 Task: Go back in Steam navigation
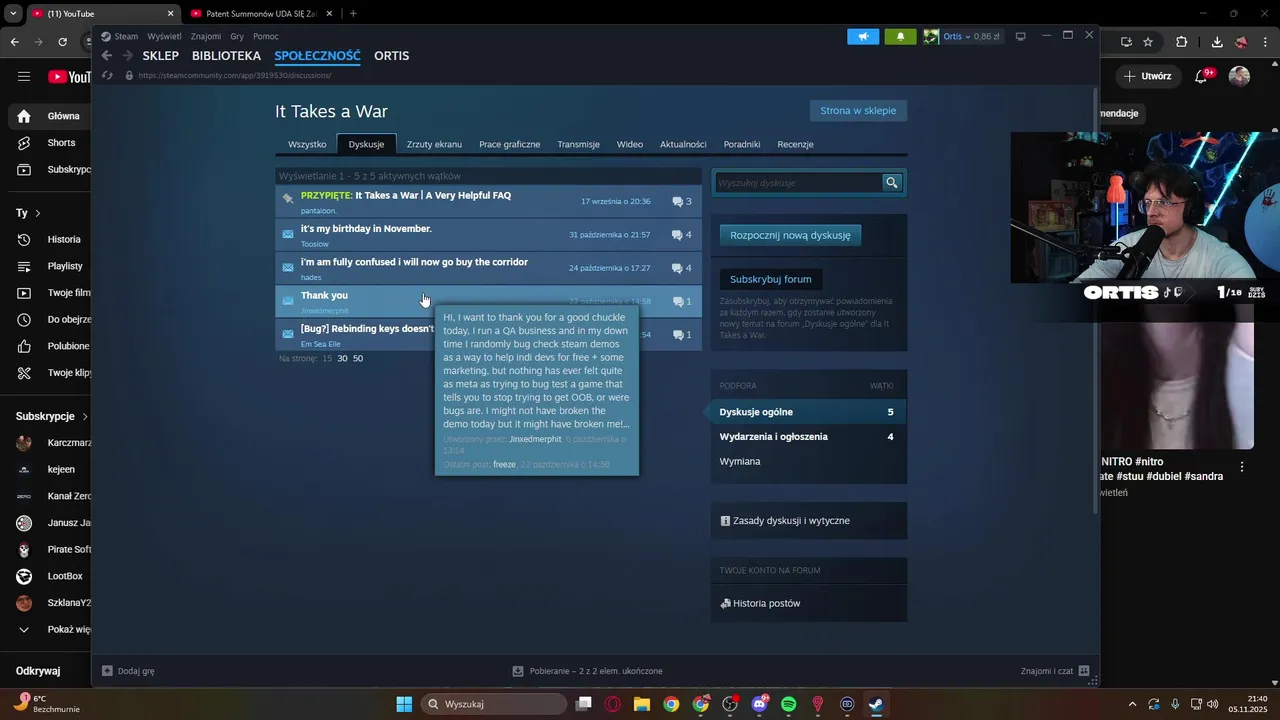click(x=107, y=56)
